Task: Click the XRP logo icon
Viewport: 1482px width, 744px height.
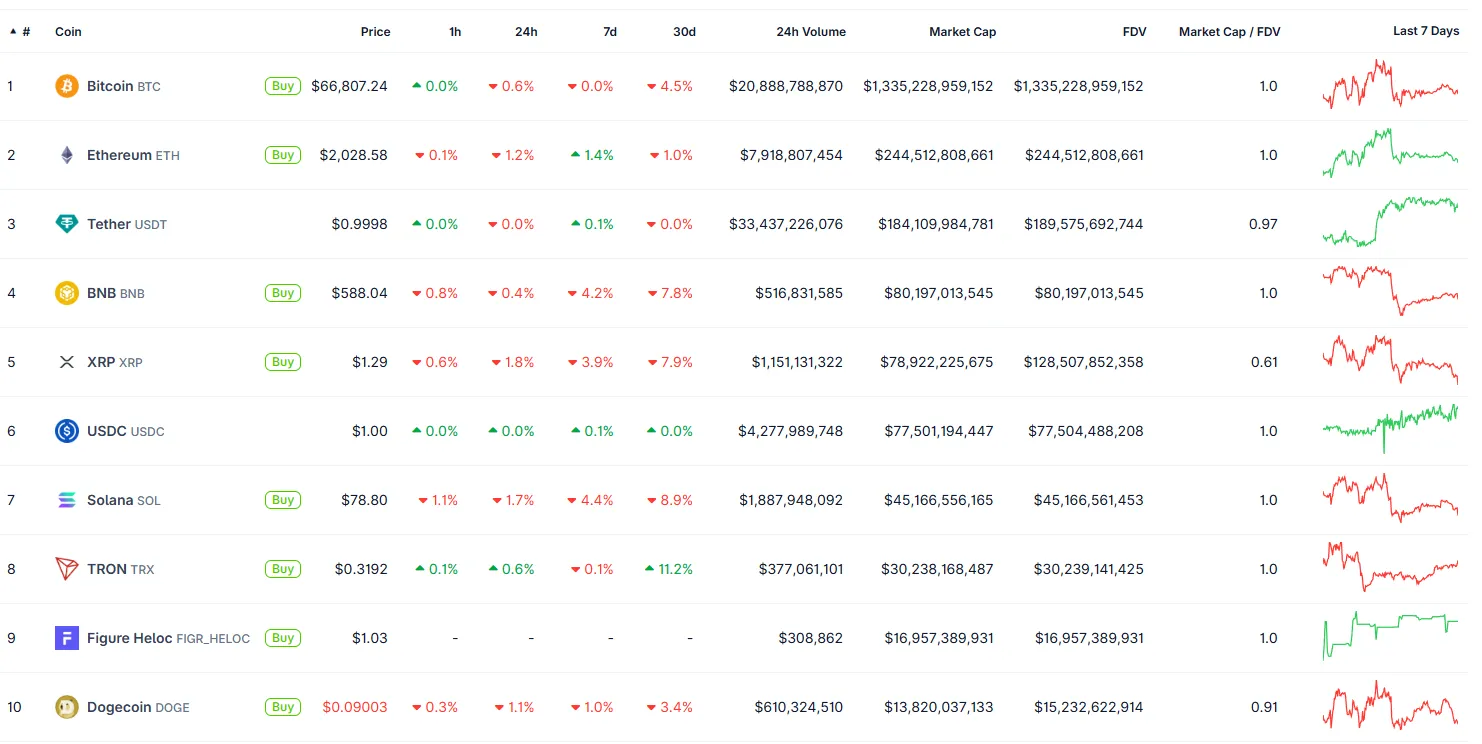Action: click(x=66, y=362)
